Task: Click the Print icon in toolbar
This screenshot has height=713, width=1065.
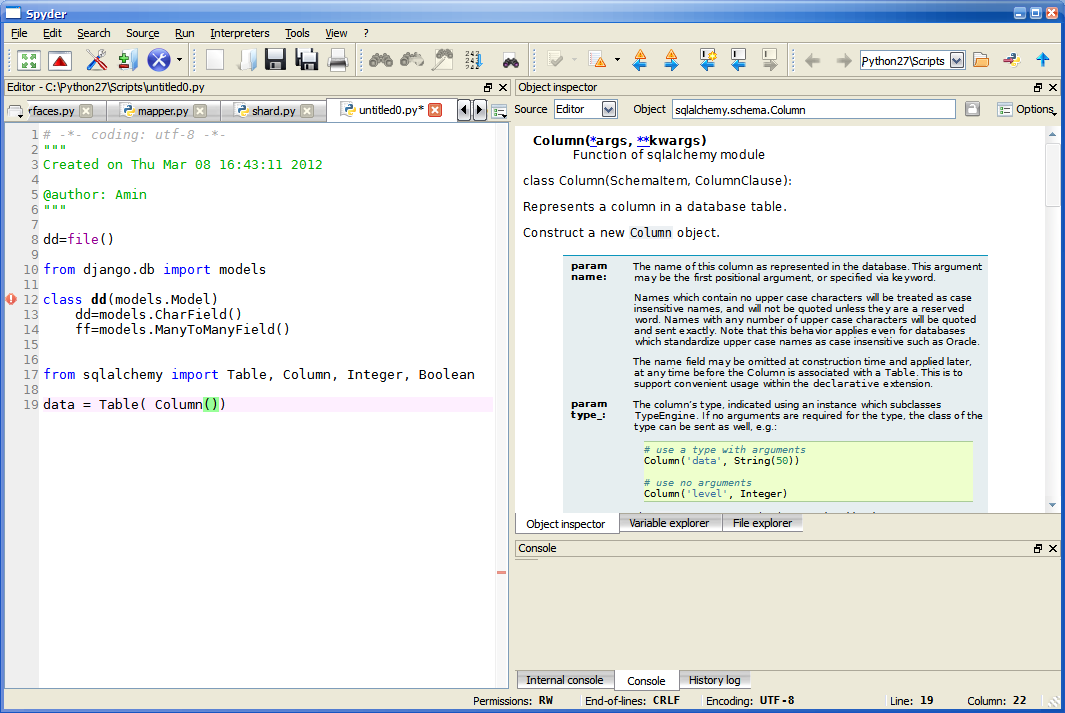Action: tap(337, 60)
